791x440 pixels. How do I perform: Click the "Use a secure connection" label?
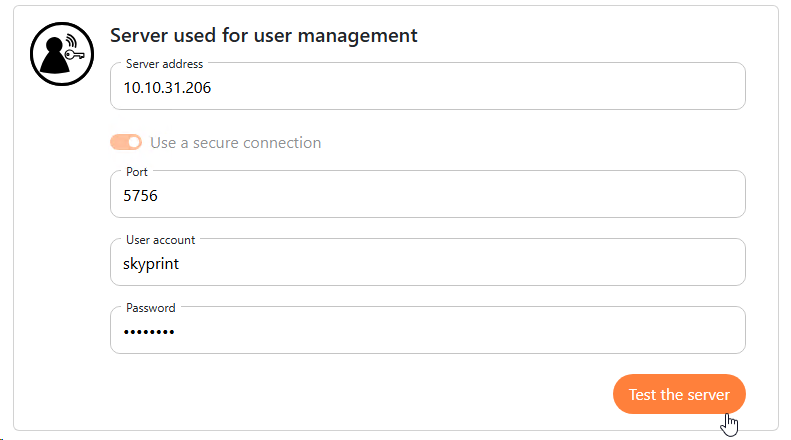pyautogui.click(x=235, y=143)
